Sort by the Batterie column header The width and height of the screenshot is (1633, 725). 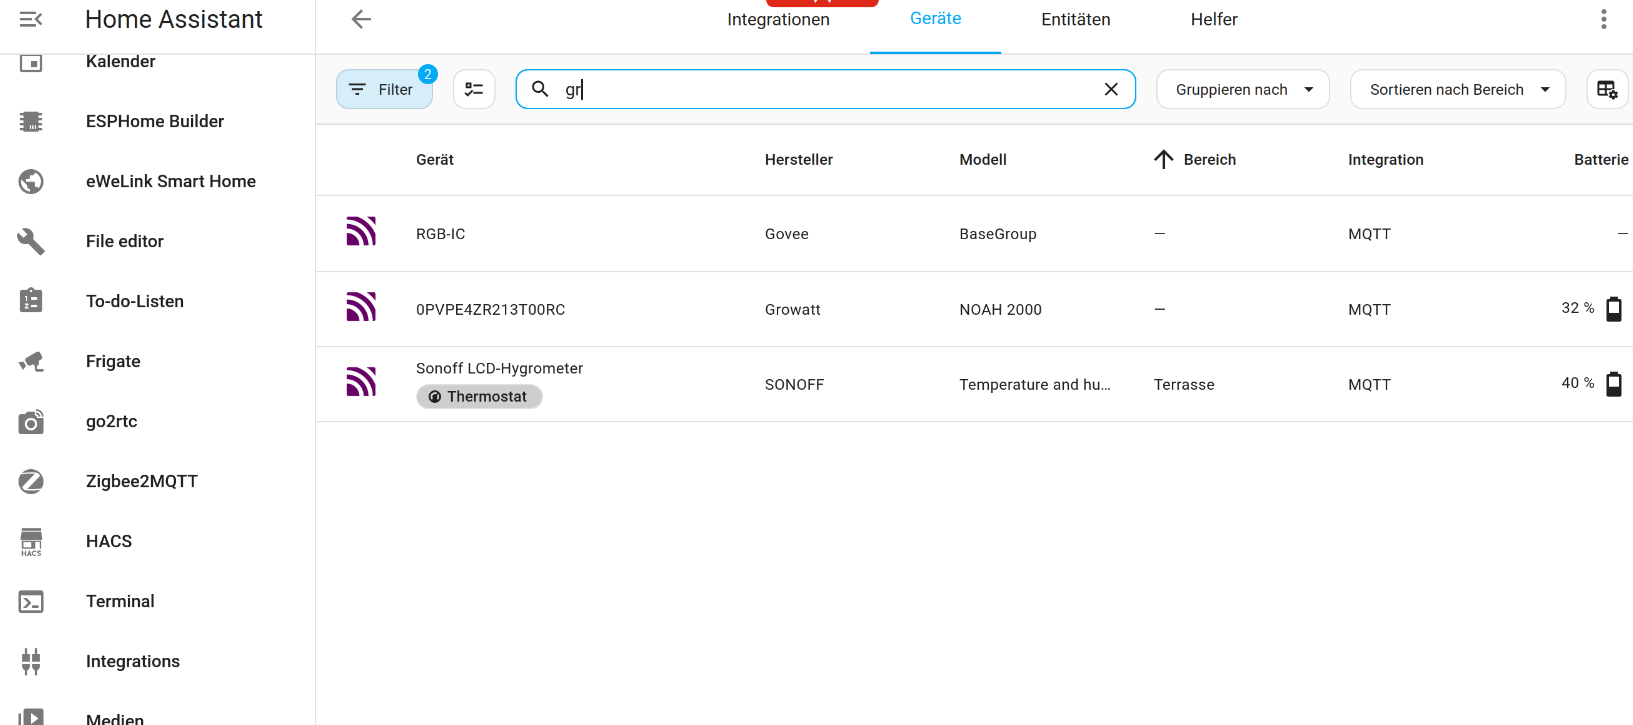pyautogui.click(x=1601, y=160)
